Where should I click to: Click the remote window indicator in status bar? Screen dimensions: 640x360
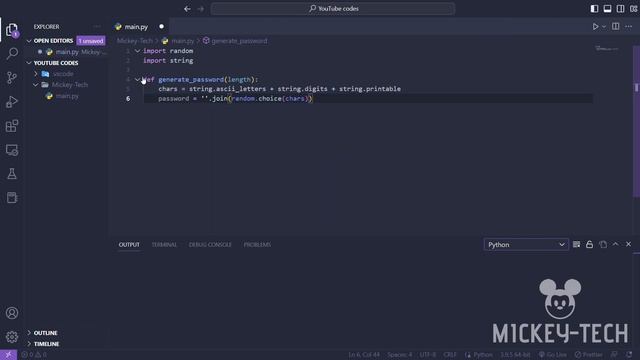(x=8, y=355)
